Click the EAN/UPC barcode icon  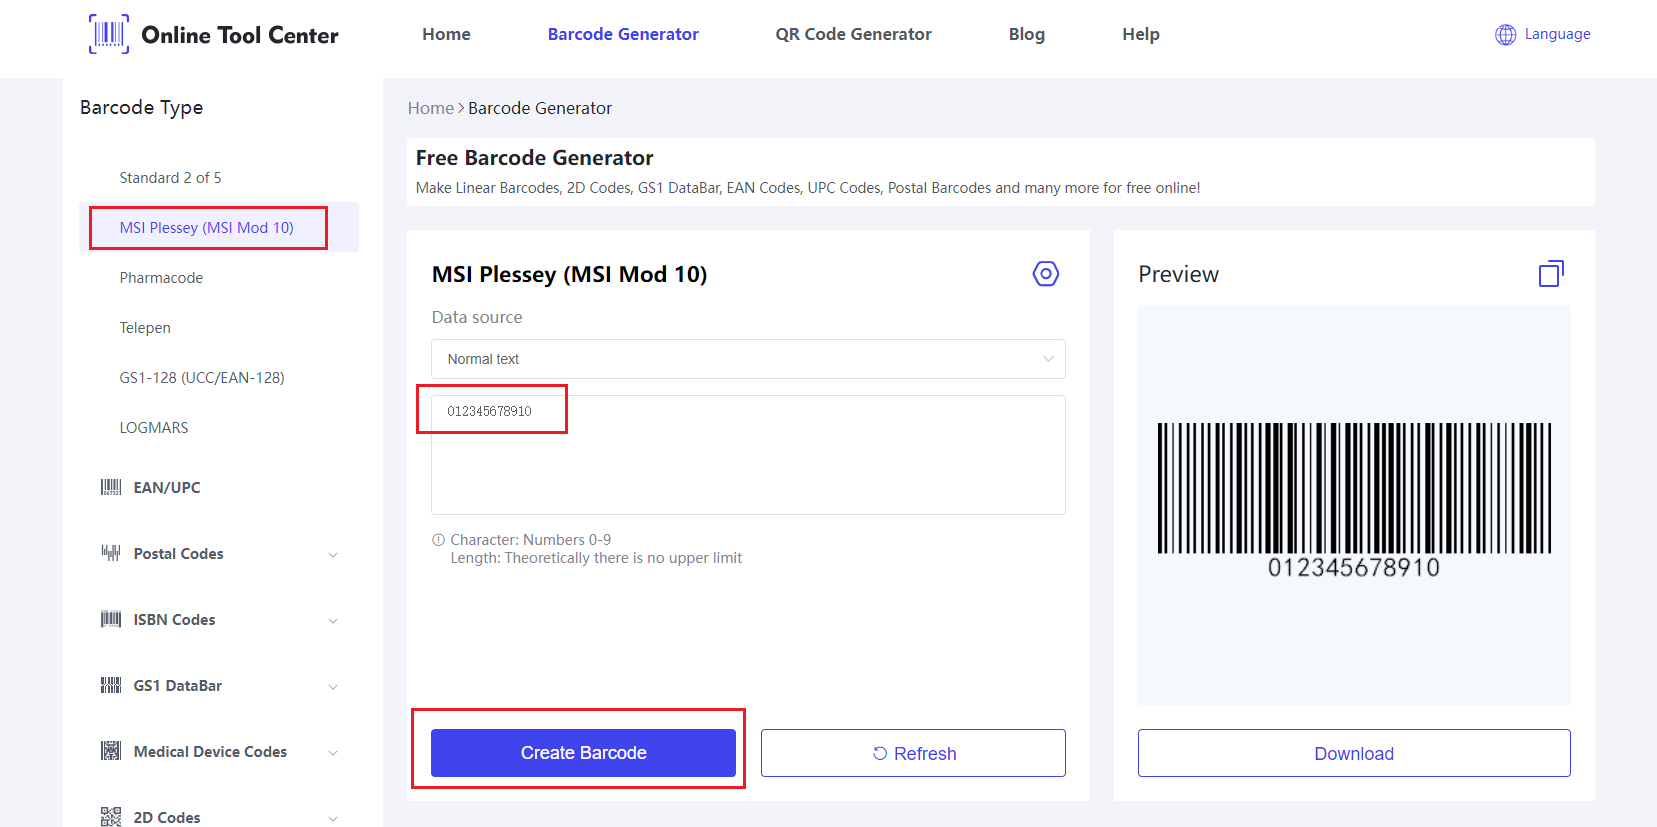coord(111,487)
